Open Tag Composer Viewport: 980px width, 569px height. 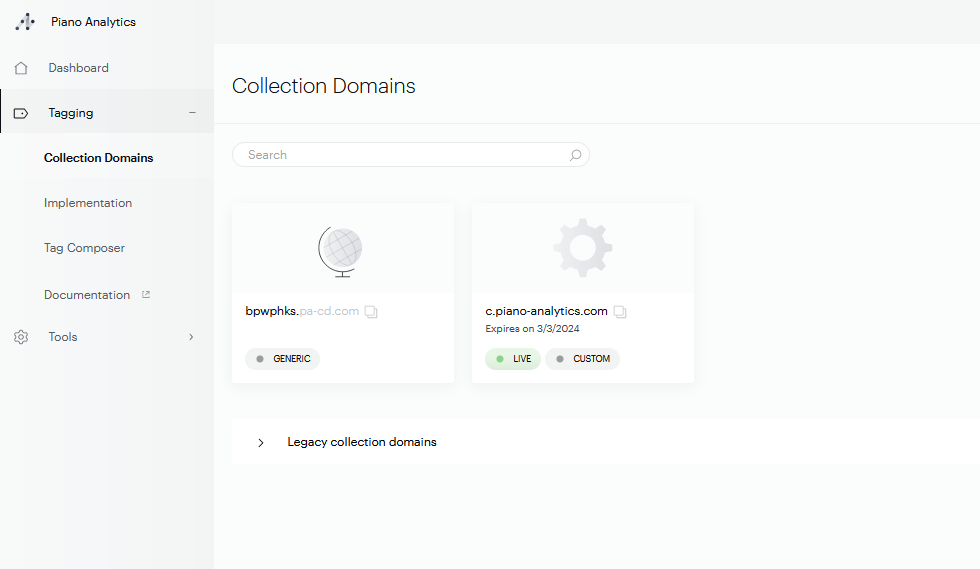point(84,248)
